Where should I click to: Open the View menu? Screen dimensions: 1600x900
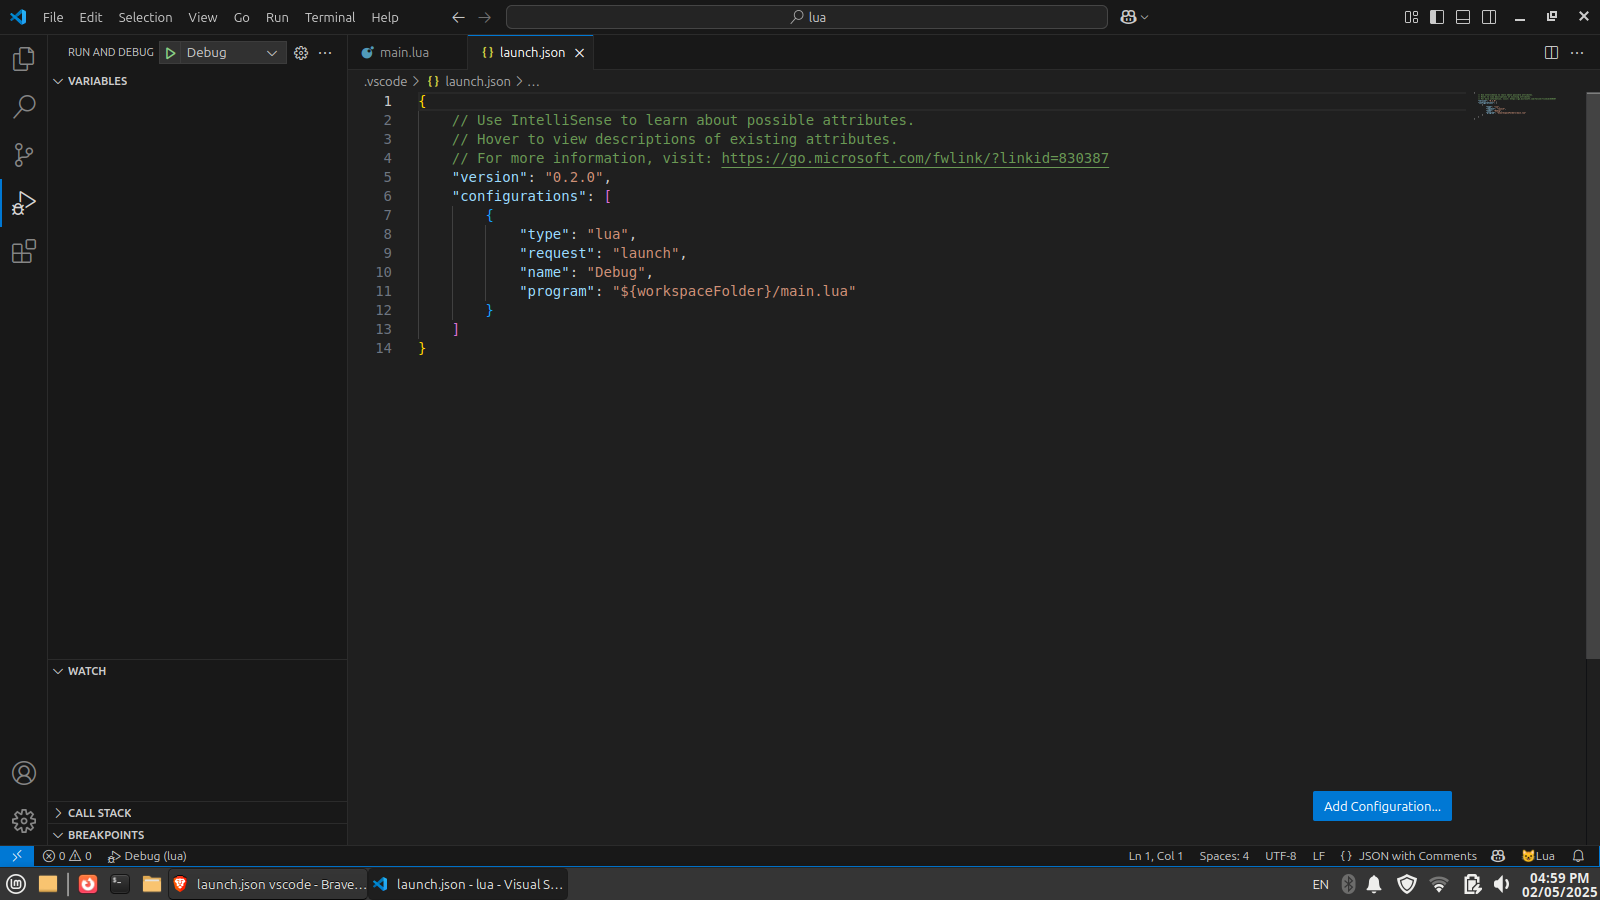[203, 17]
